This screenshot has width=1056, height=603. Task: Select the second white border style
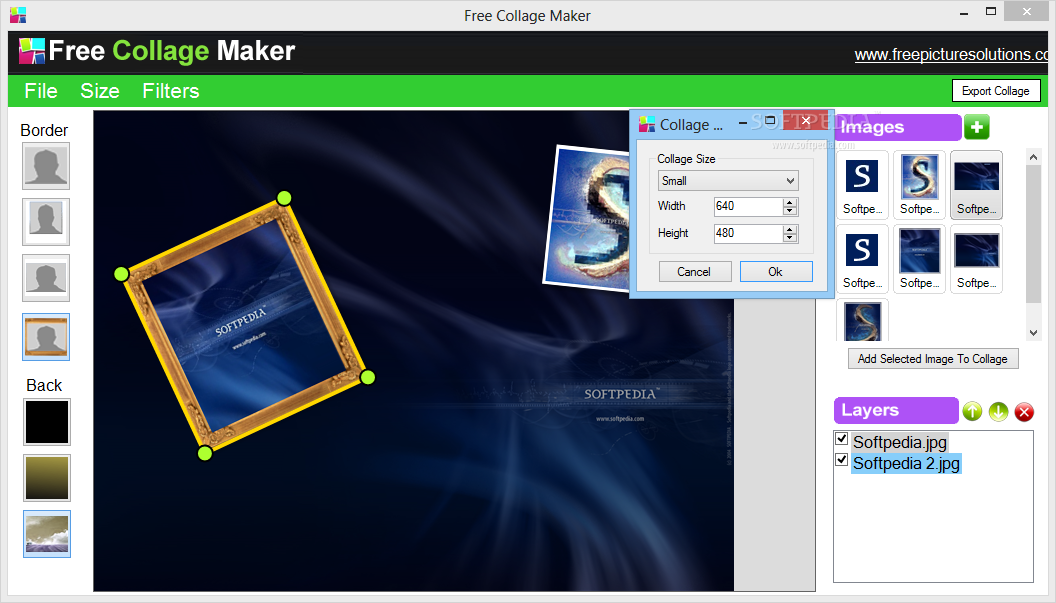pyautogui.click(x=46, y=222)
